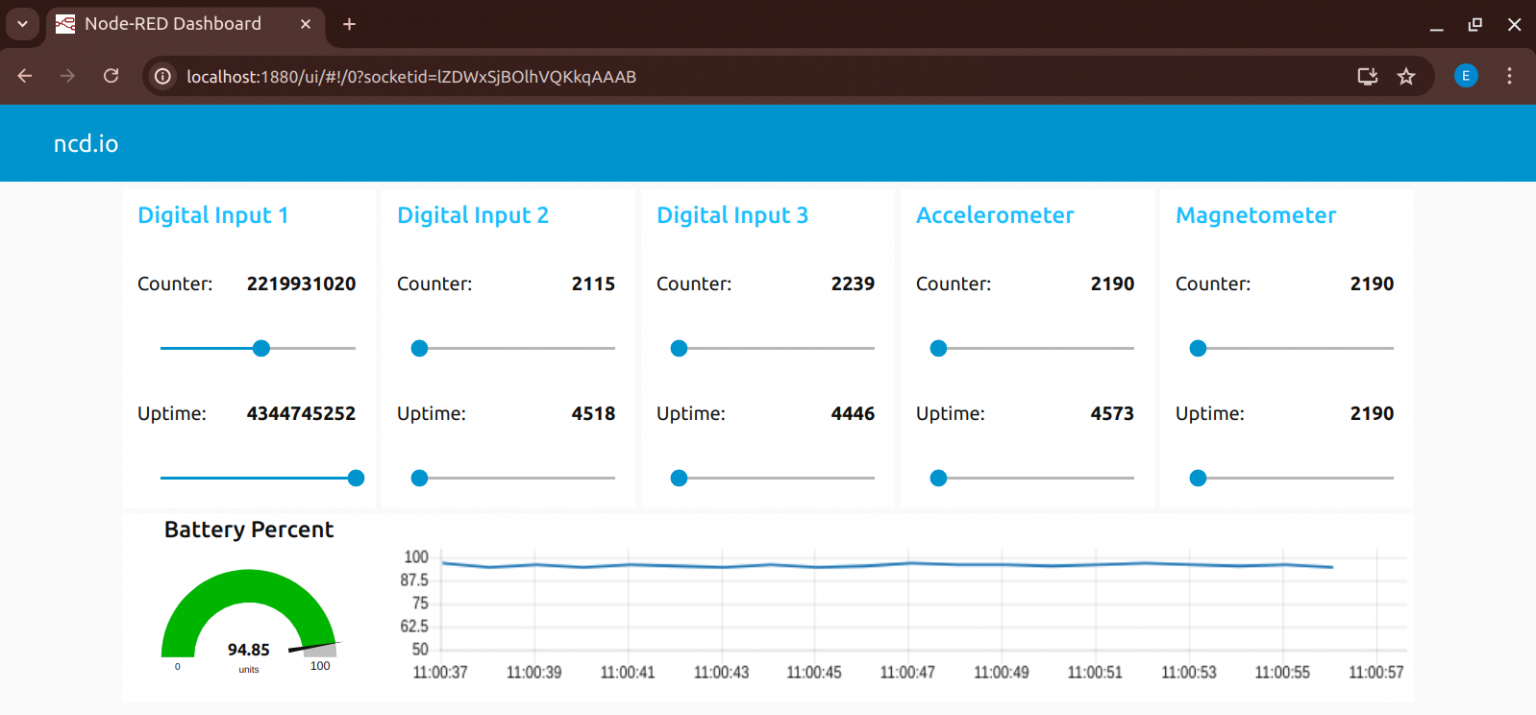Open a new browser tab
Screen dimensions: 1536x715
tap(348, 24)
